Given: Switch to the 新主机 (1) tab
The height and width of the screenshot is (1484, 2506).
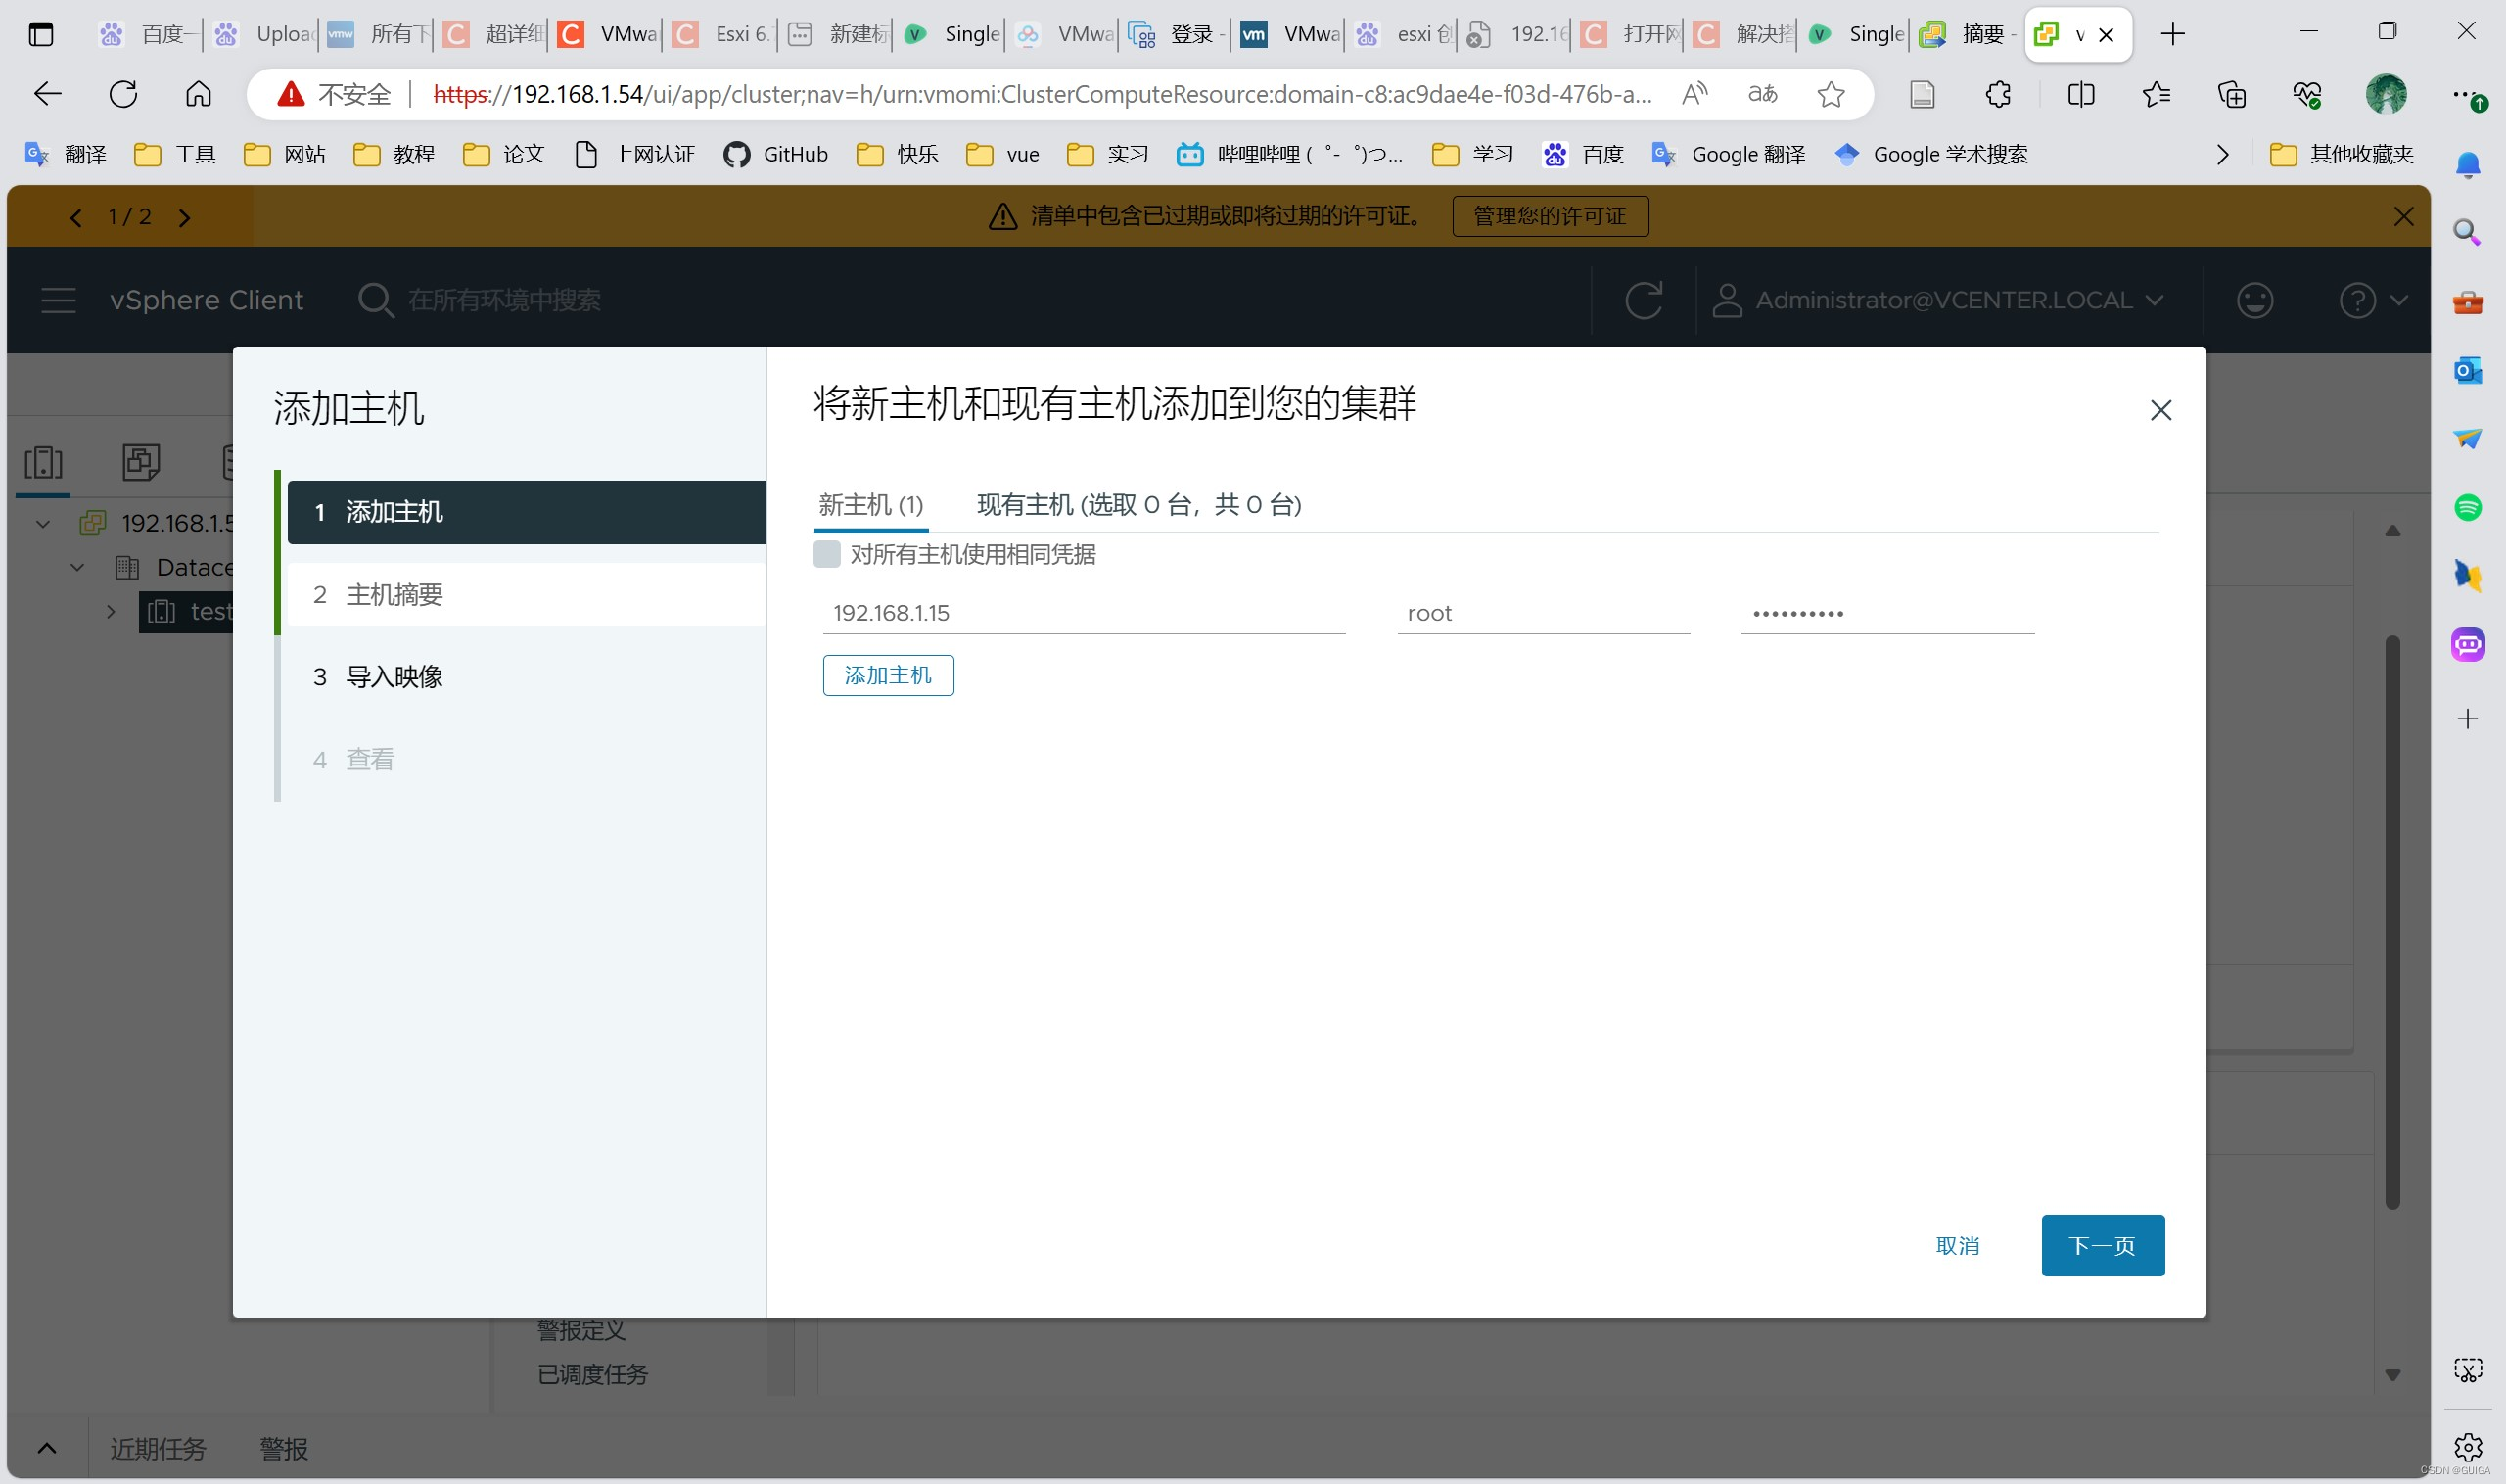Looking at the screenshot, I should pos(870,505).
